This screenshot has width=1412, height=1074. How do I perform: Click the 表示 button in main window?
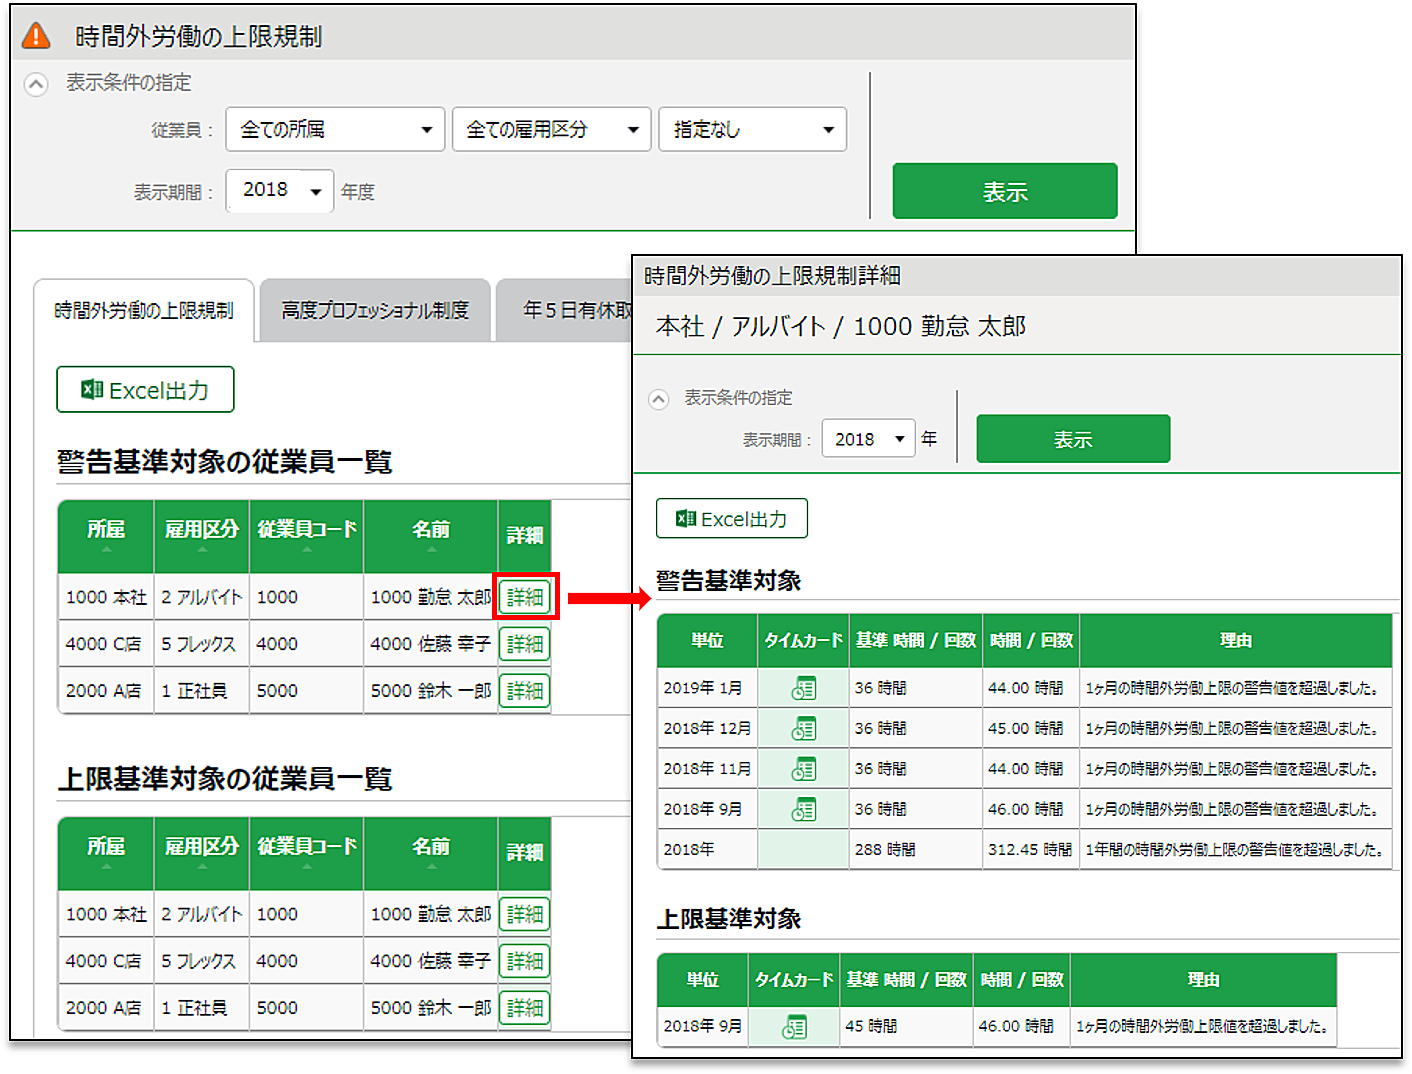[x=1005, y=191]
